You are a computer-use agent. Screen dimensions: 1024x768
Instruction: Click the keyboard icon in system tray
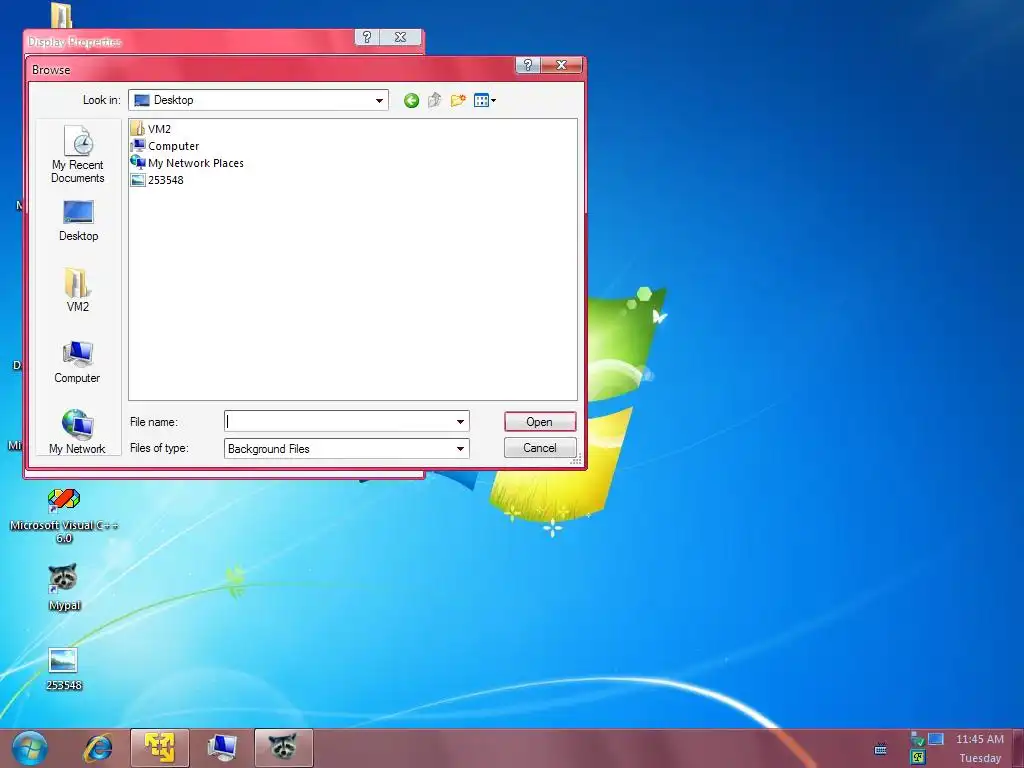coord(880,748)
